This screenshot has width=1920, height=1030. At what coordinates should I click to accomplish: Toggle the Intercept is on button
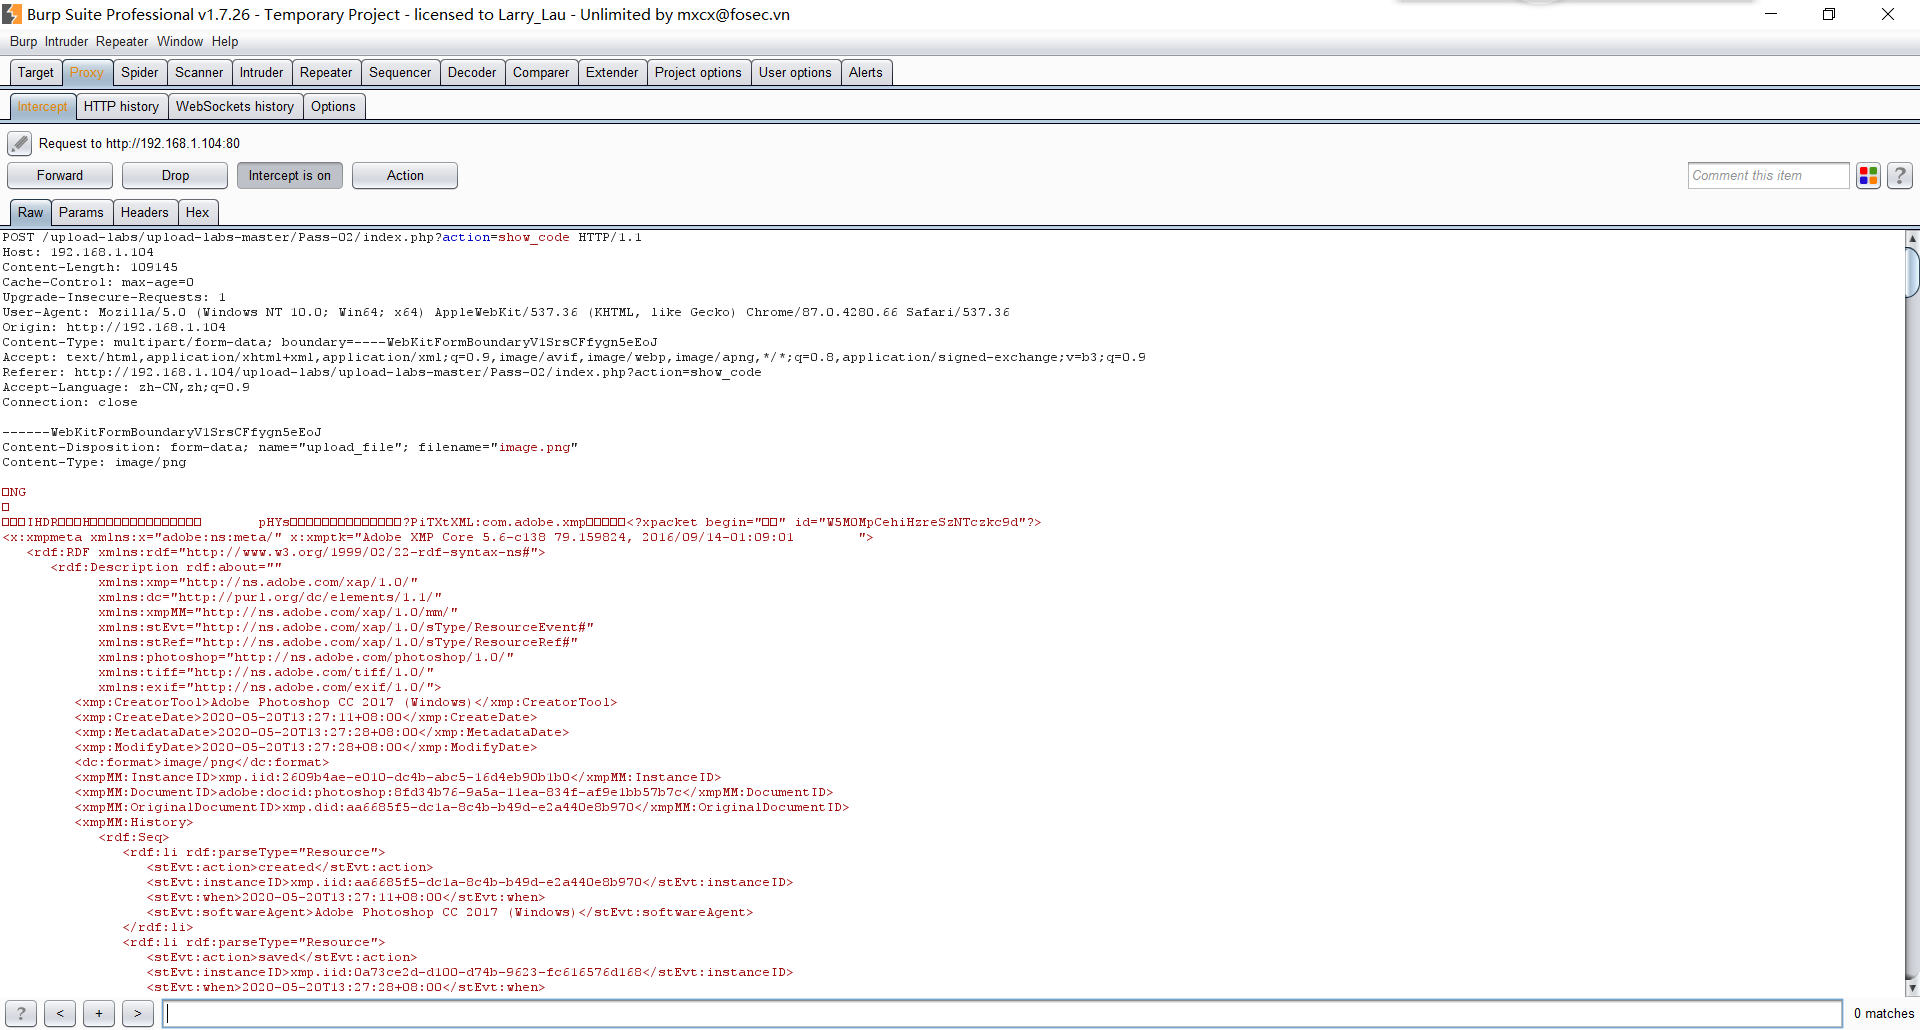pyautogui.click(x=289, y=176)
